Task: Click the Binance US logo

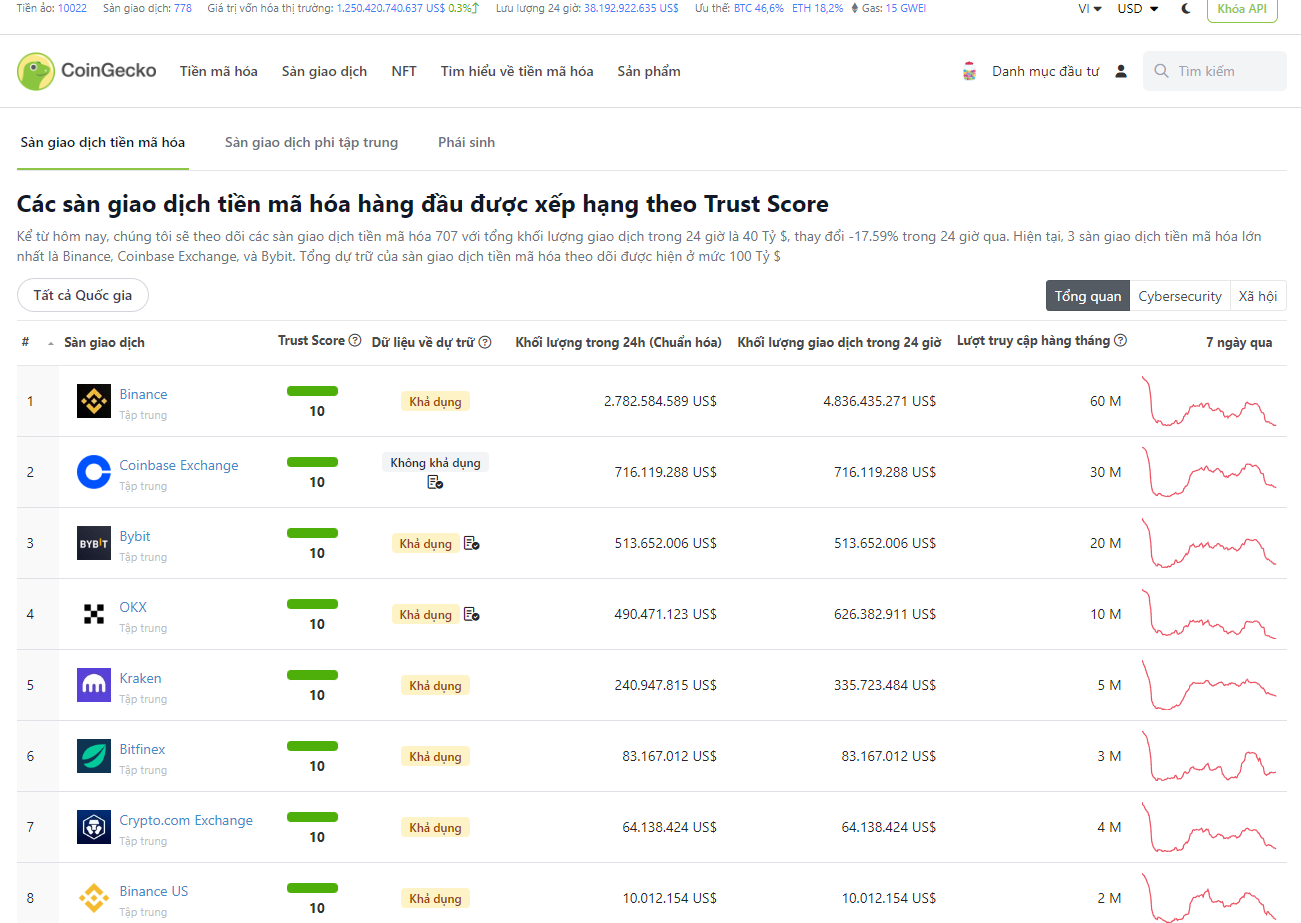Action: [x=94, y=898]
